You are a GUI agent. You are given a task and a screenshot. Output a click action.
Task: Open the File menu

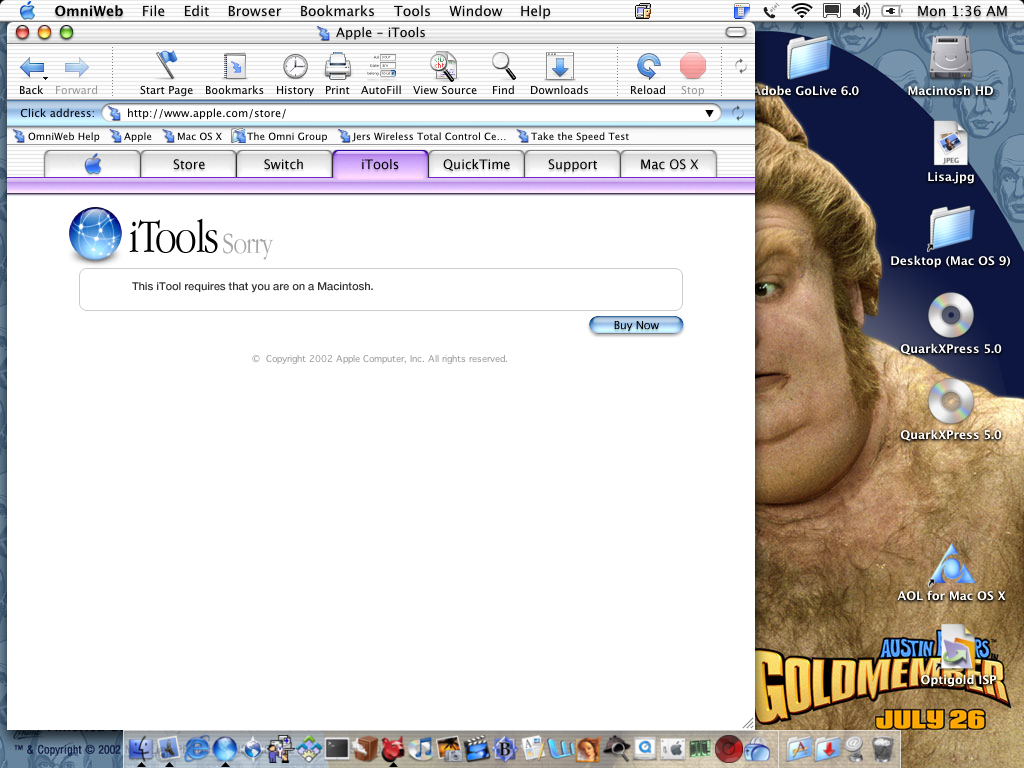point(153,11)
